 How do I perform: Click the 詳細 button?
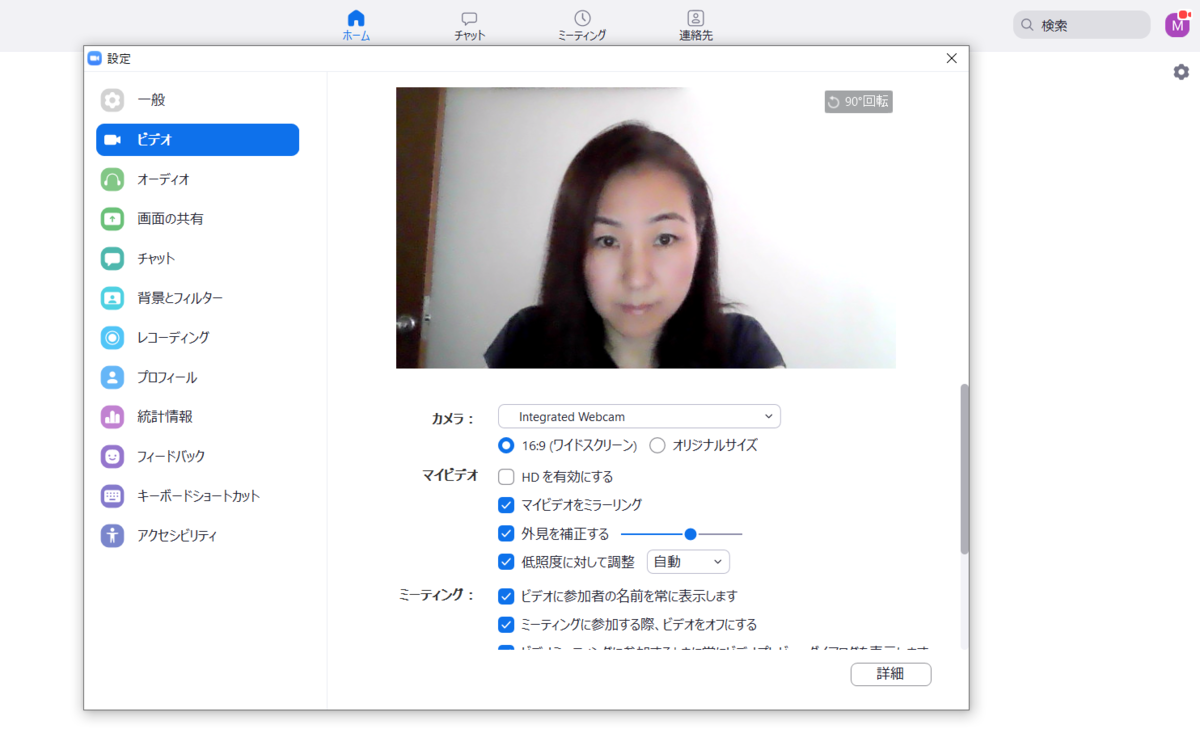[x=891, y=674]
